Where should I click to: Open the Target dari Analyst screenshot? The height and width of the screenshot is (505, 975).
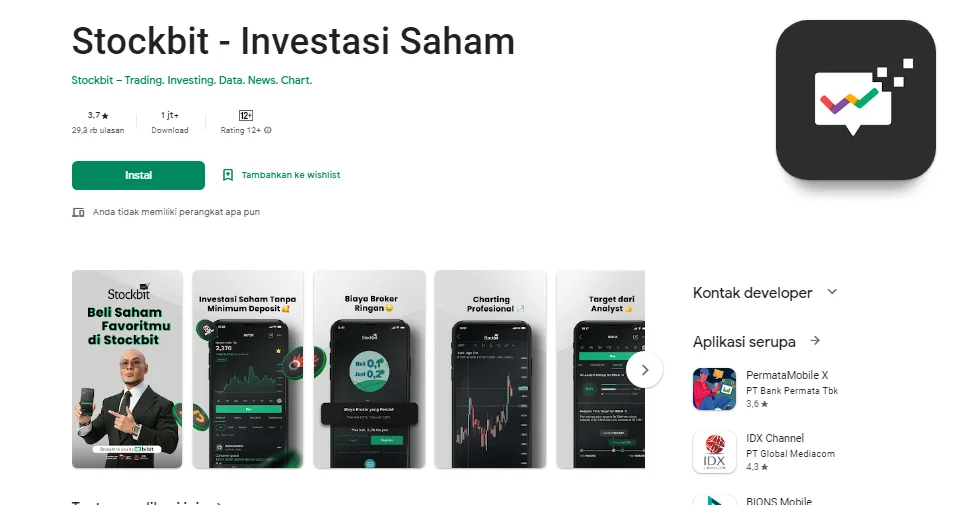(601, 369)
